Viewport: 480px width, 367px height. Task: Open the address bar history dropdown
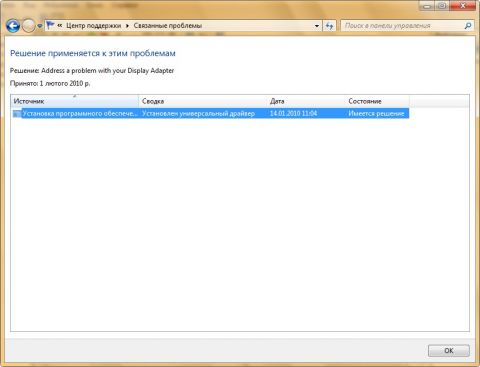click(317, 26)
